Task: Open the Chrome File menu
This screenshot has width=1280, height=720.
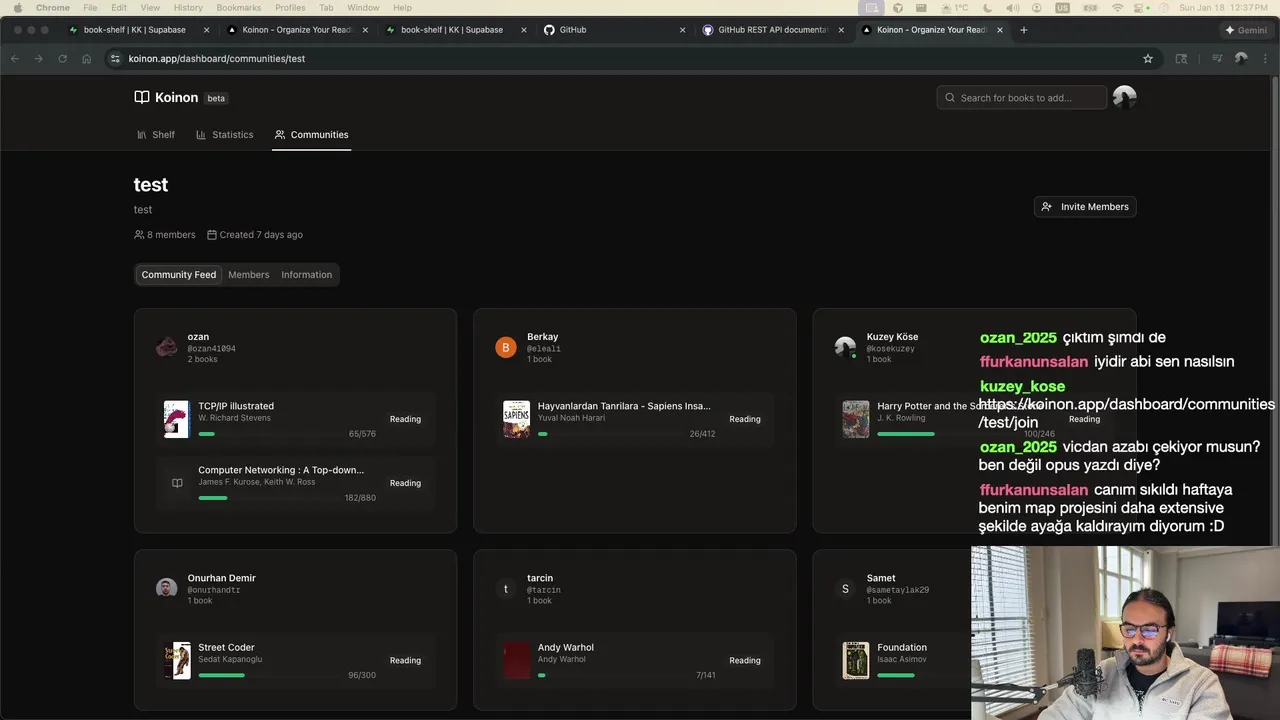Action: tap(90, 7)
